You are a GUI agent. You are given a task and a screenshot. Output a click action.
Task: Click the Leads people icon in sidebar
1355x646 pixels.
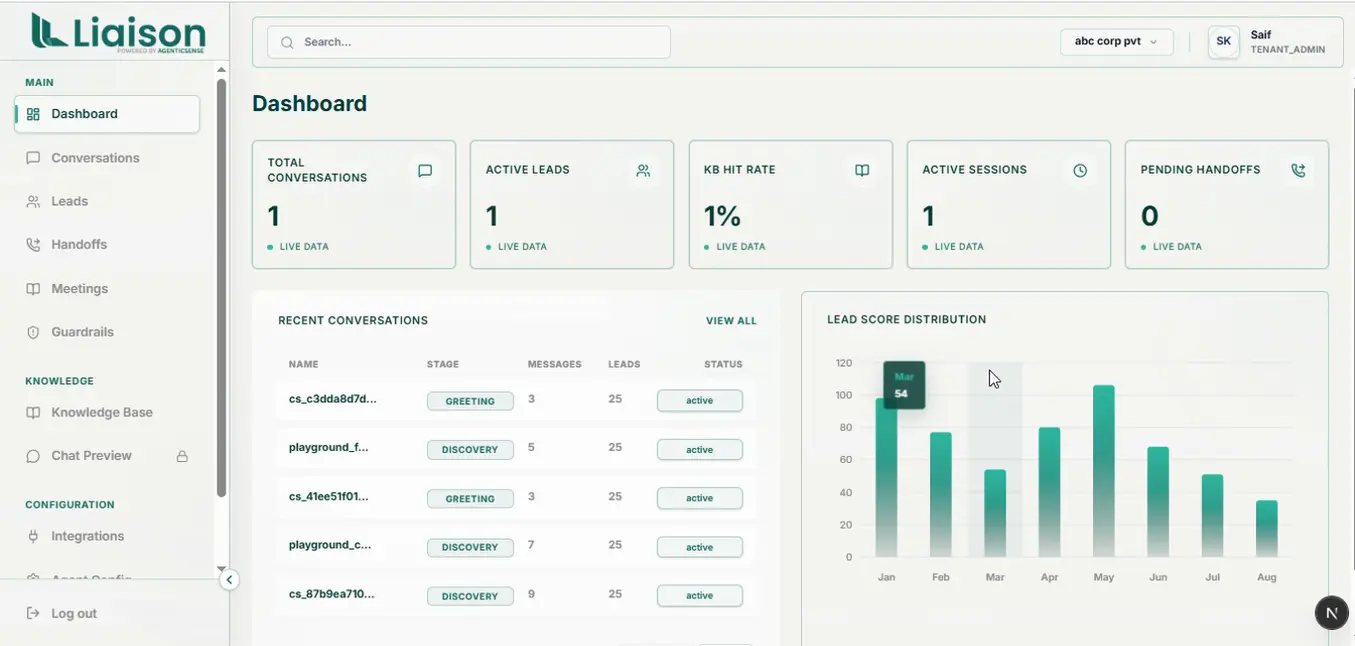[33, 201]
